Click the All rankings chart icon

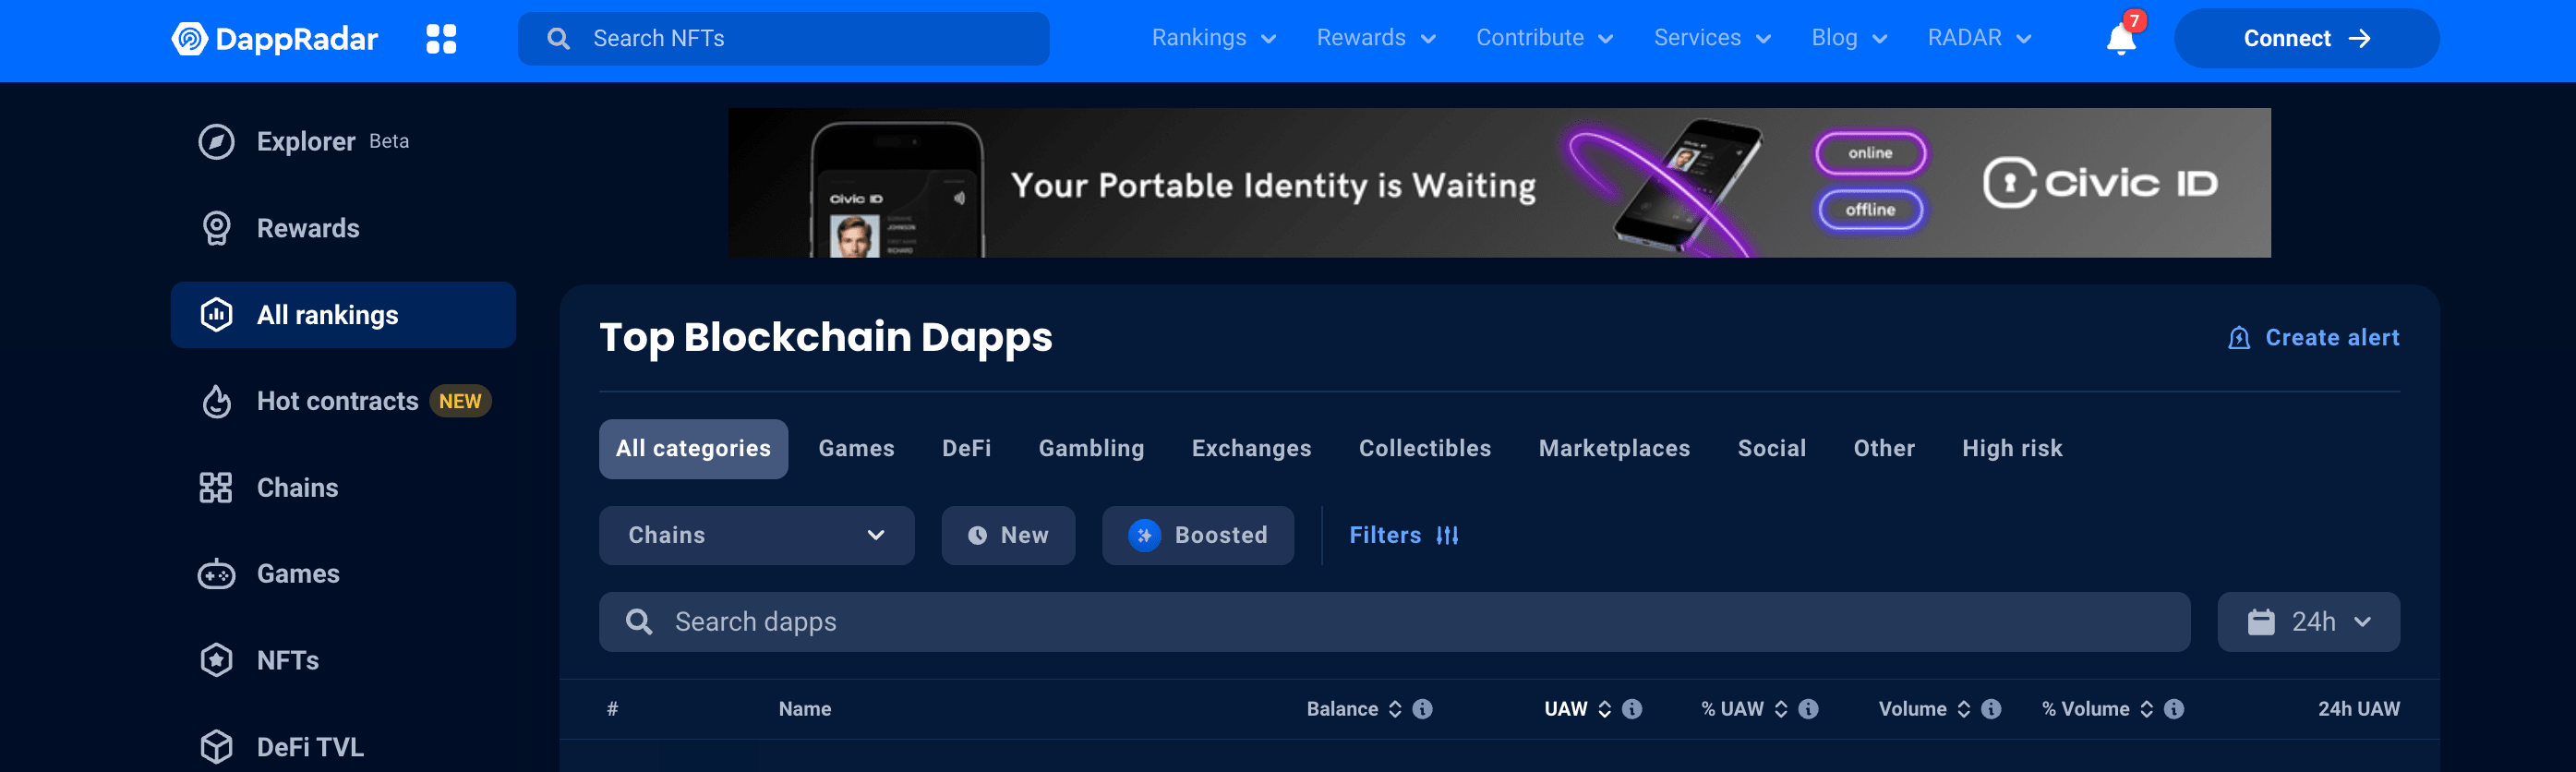pyautogui.click(x=216, y=315)
